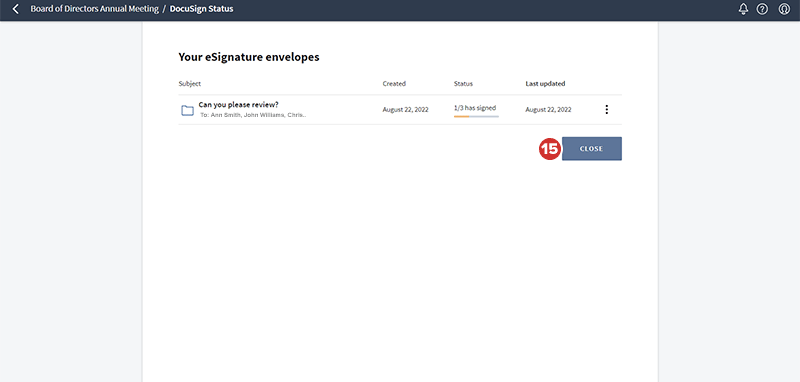The height and width of the screenshot is (382, 800).
Task: Open the three-dot envelope options menu
Action: pos(607,109)
